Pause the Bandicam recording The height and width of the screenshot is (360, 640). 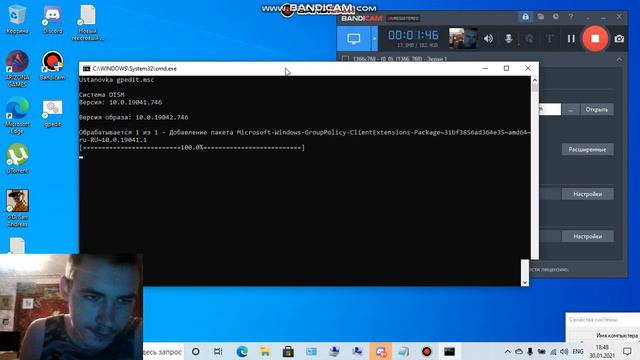coord(571,39)
